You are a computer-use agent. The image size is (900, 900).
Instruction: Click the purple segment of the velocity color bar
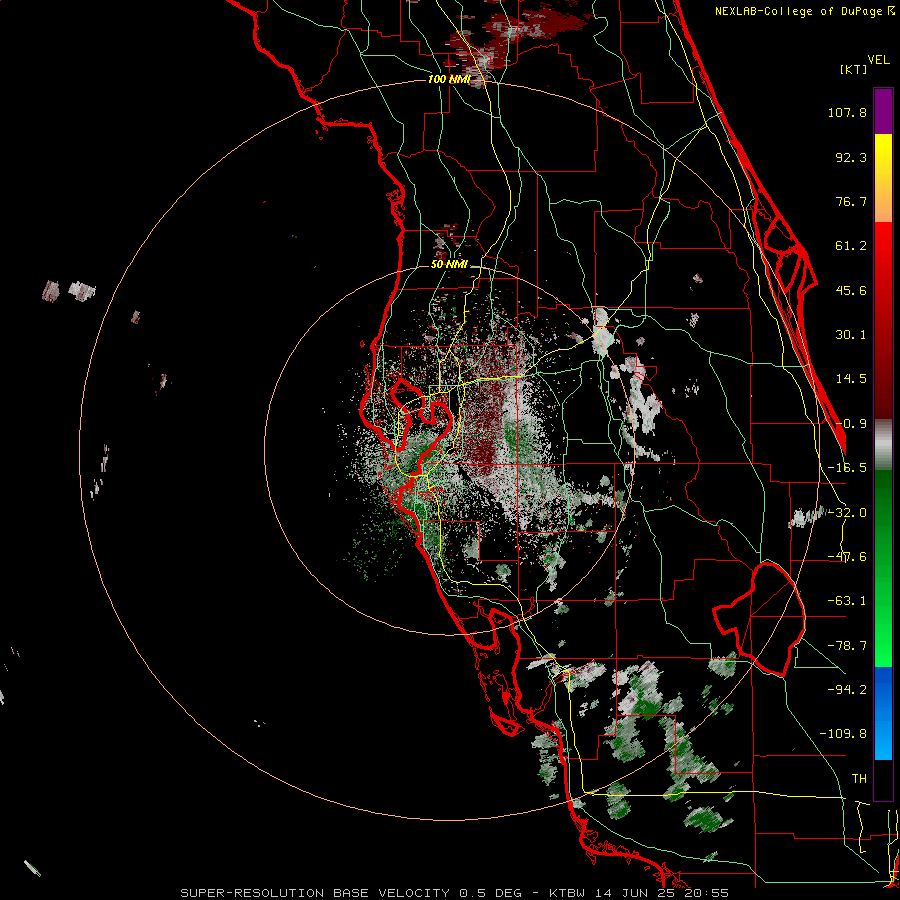pos(883,111)
